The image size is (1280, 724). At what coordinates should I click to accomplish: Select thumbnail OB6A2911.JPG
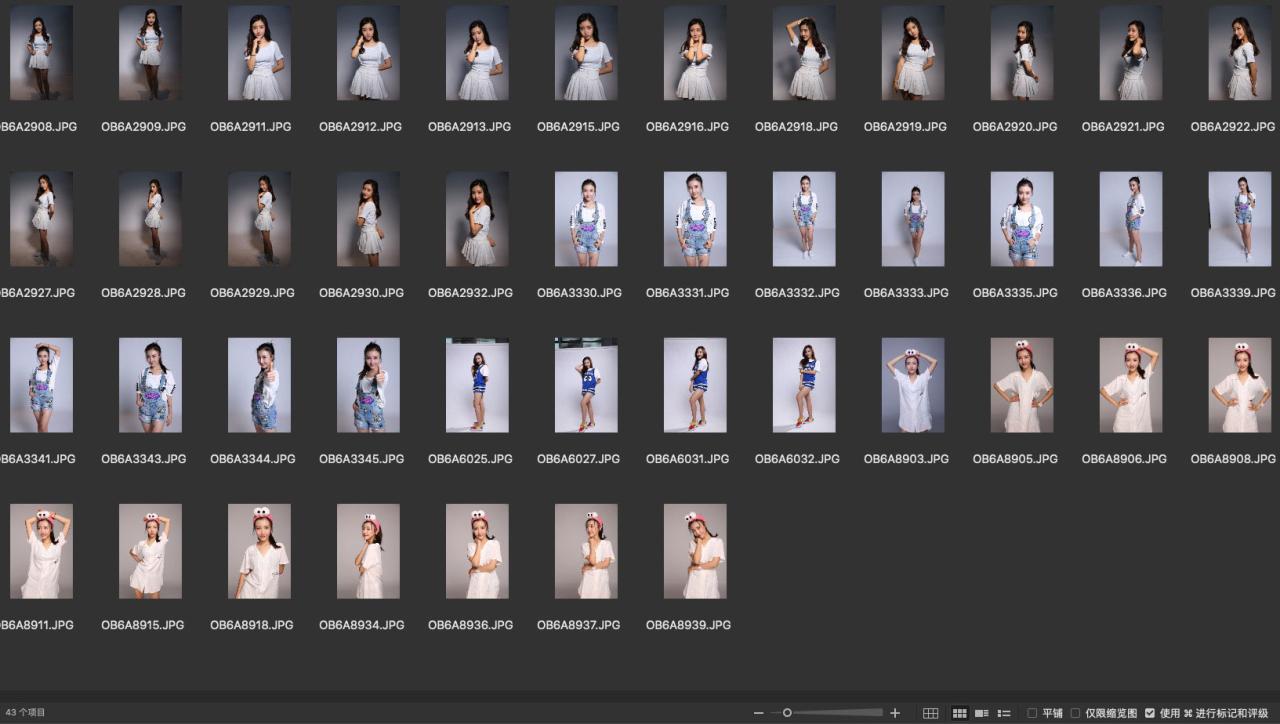tap(259, 53)
